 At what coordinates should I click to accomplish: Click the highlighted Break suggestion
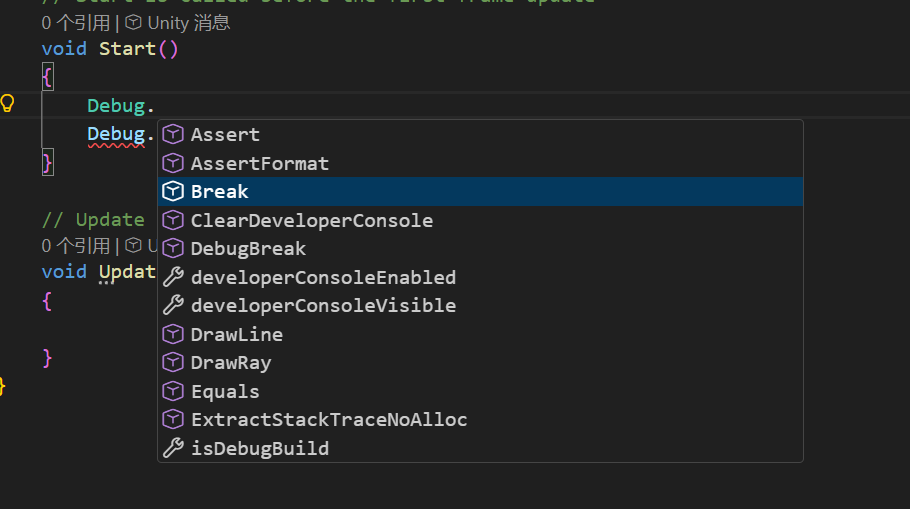click(x=481, y=192)
